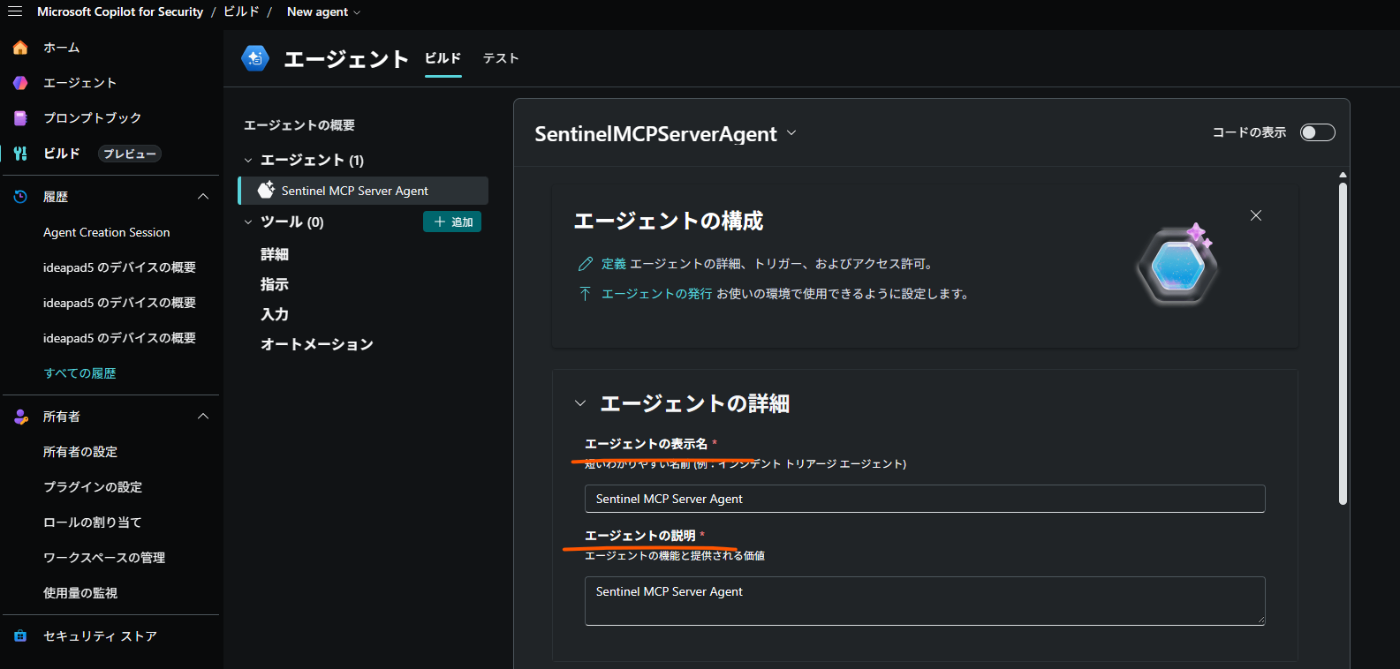
Task: Switch to the テスト tab
Action: point(501,59)
